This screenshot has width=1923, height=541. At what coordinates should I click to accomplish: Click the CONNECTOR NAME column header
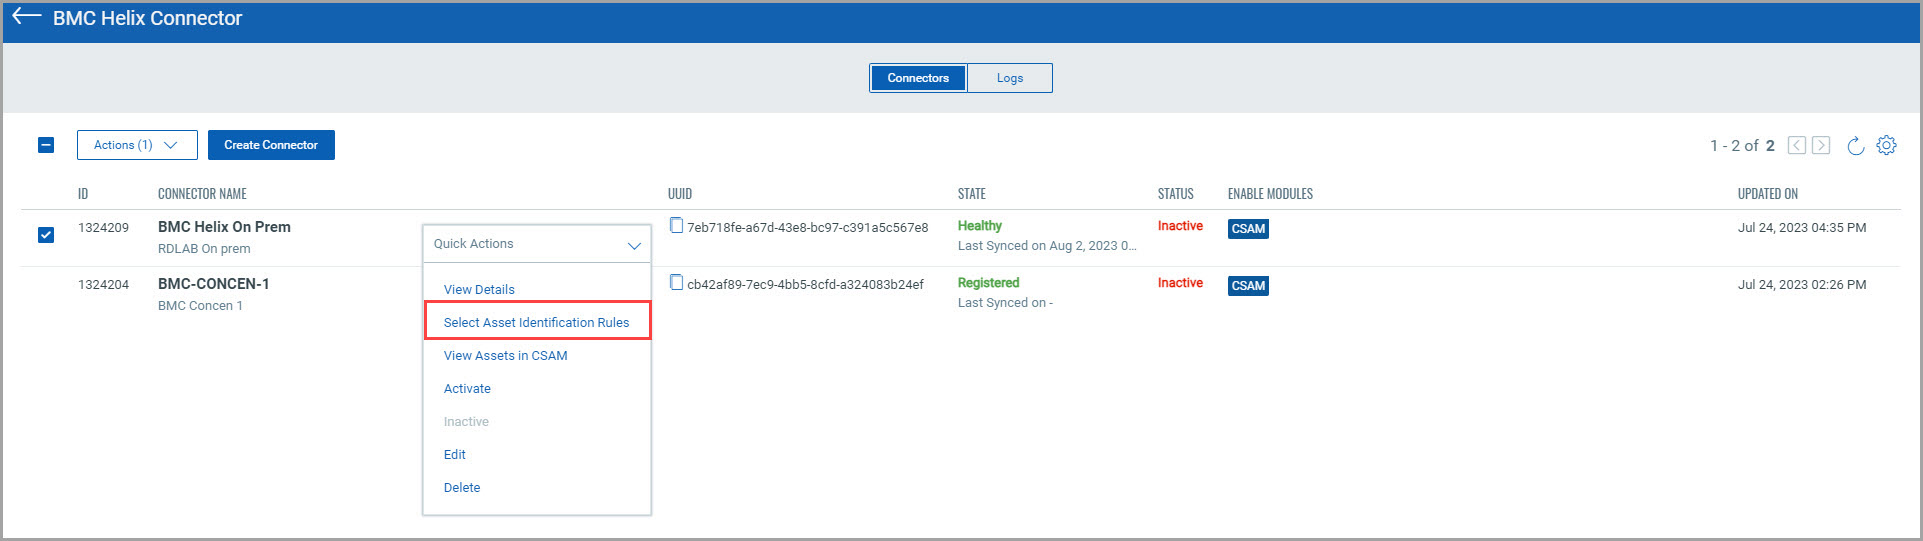pos(202,194)
